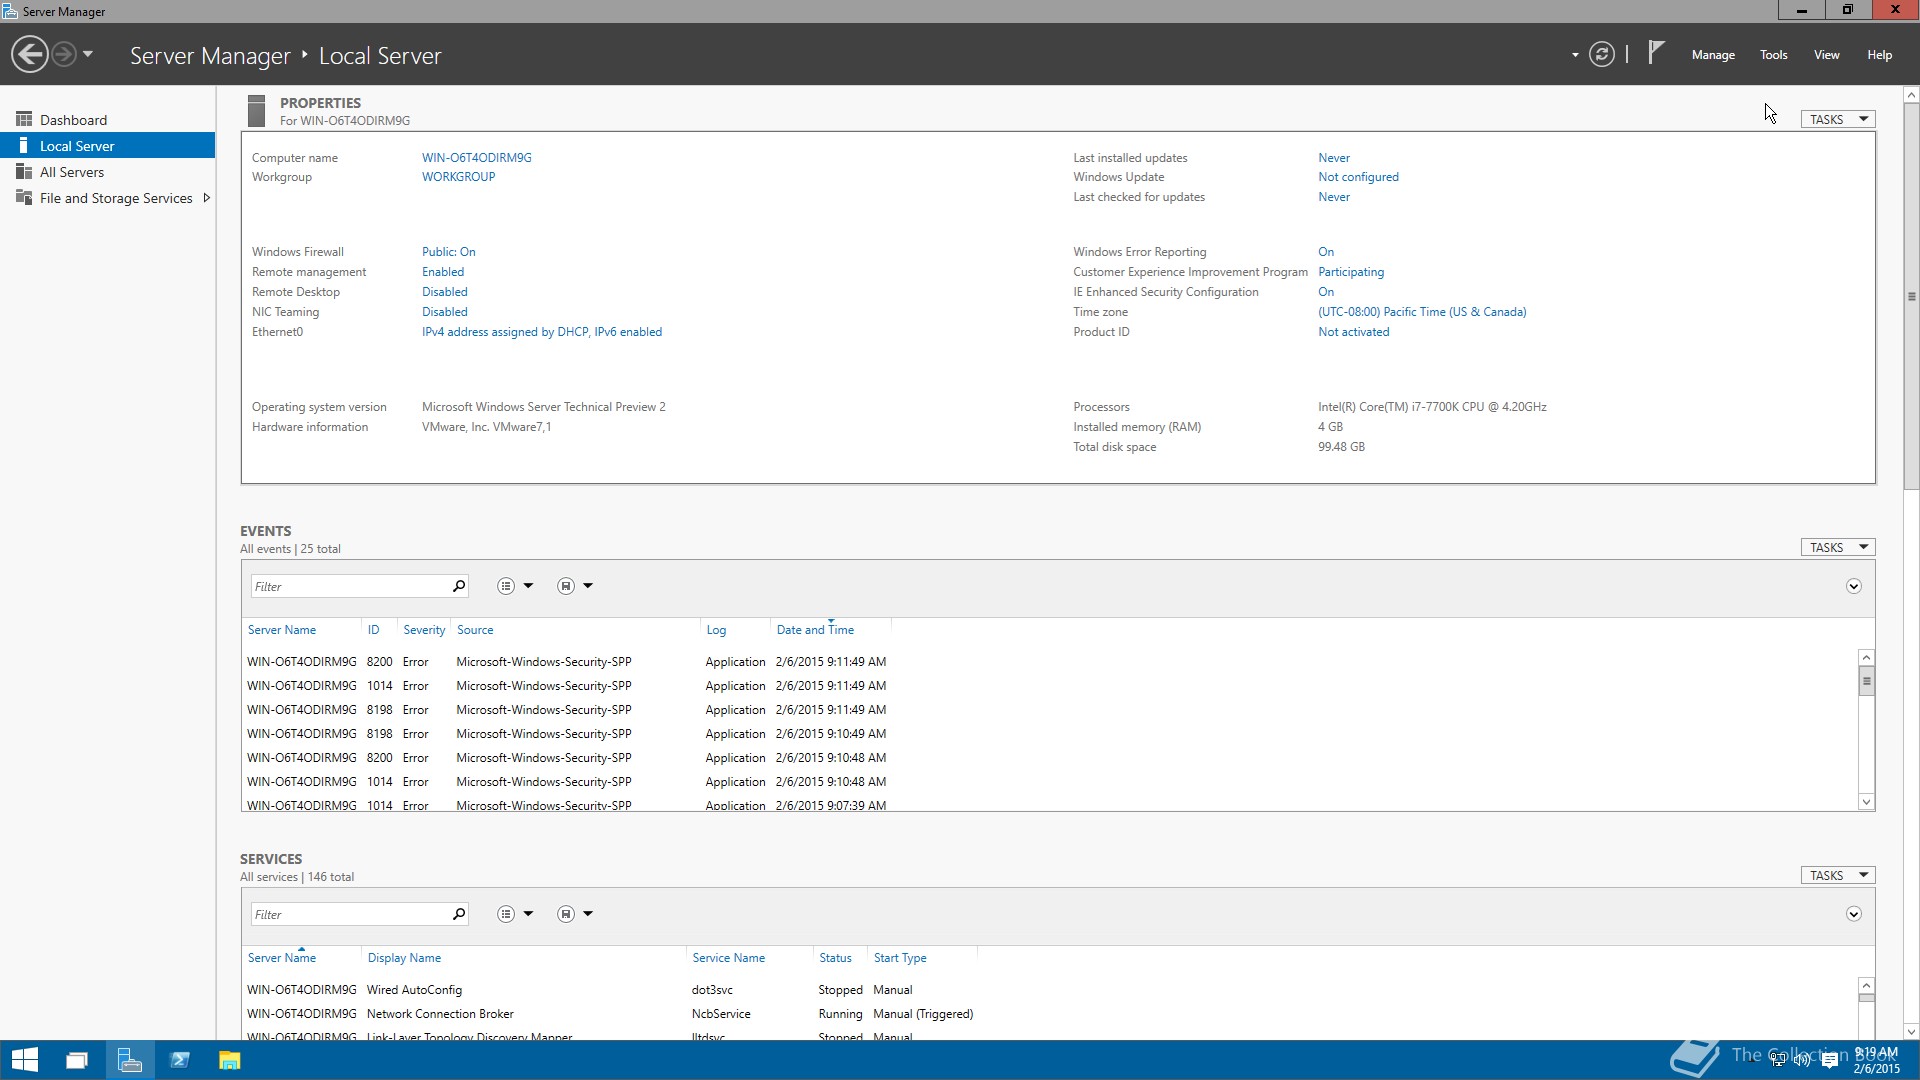Viewport: 1920px width, 1080px height.
Task: Open the Notifications flag
Action: pyautogui.click(x=1656, y=52)
